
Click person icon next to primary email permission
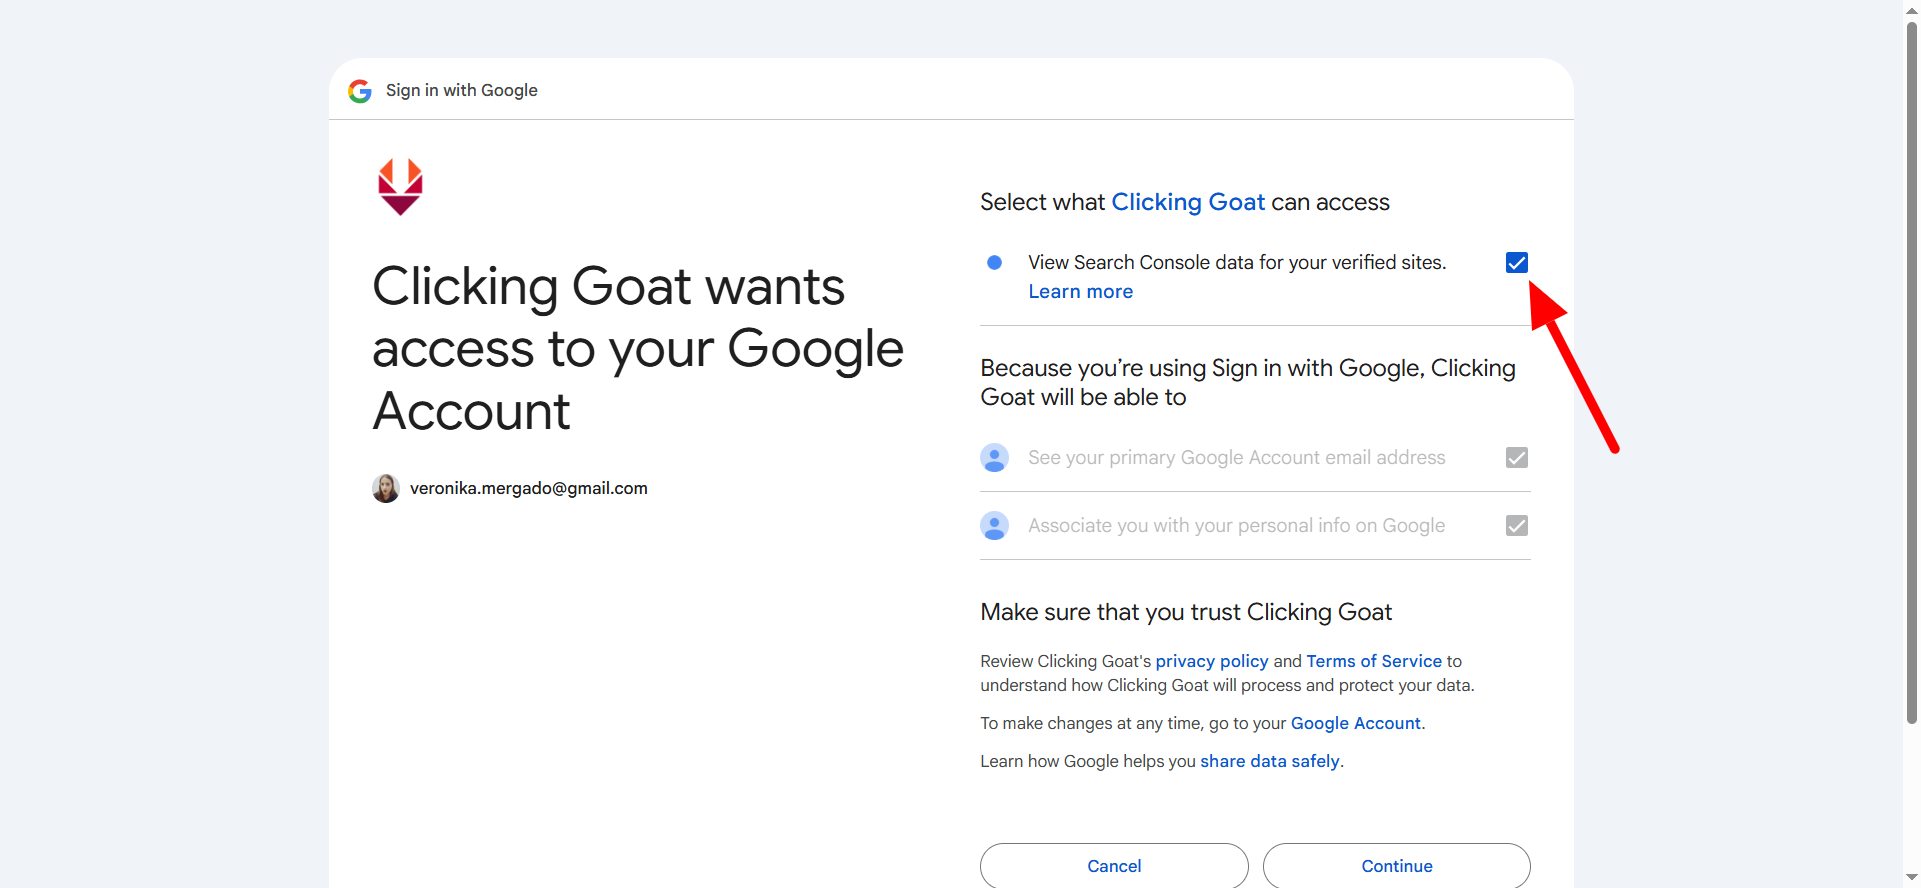point(994,458)
